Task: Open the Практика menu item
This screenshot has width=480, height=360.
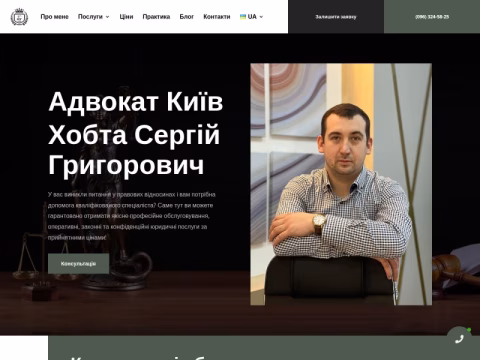Action: [156, 17]
